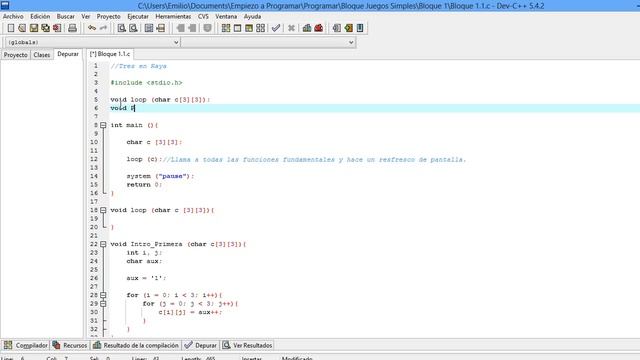The image size is (640, 360).
Task: Click the 'char c [3][3];' line in main
Action: [154, 142]
